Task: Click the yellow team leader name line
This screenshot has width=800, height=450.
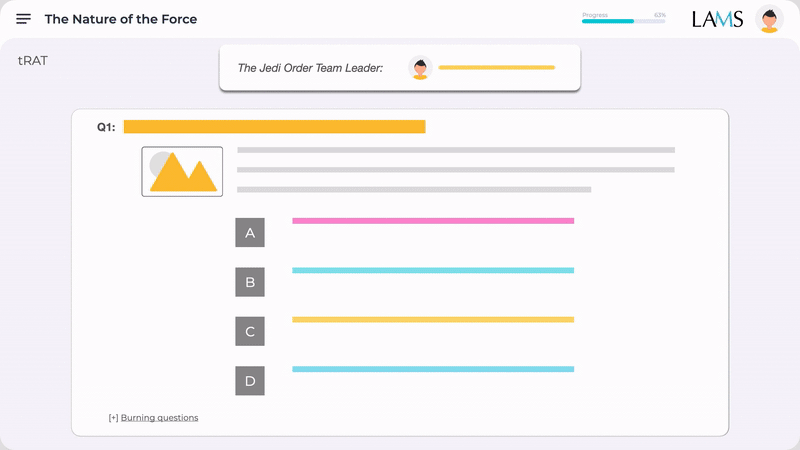Action: (x=497, y=67)
